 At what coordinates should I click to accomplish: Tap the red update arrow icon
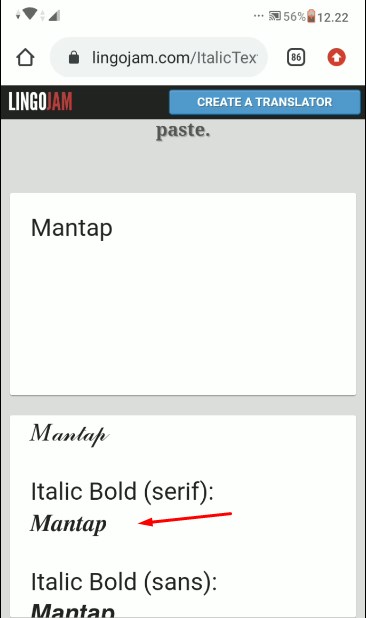pyautogui.click(x=336, y=58)
